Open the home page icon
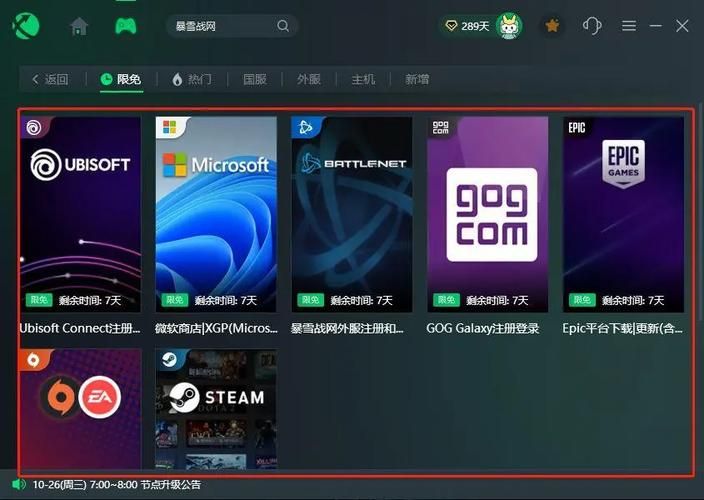Image resolution: width=704 pixels, height=500 pixels. [x=79, y=26]
